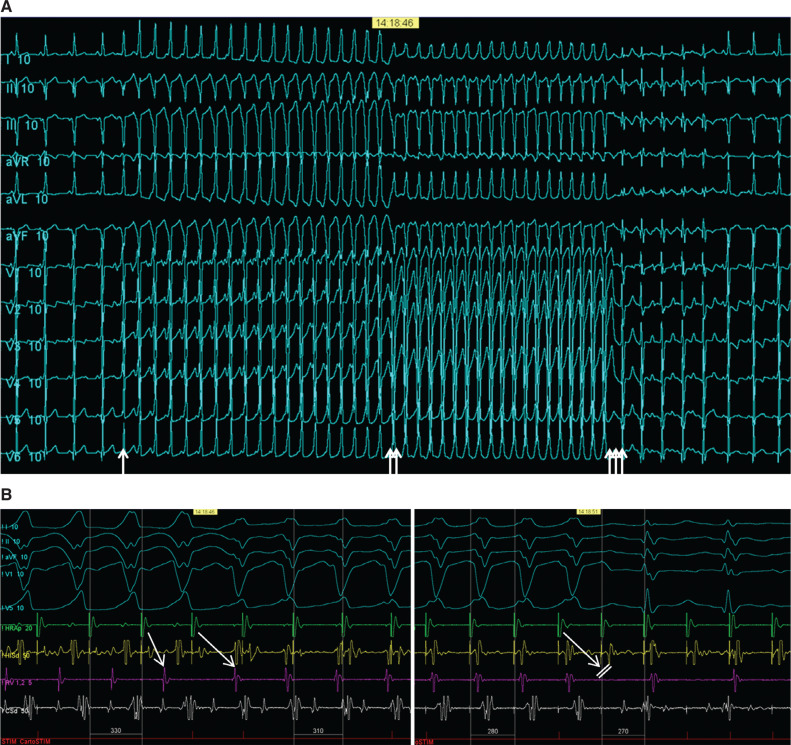Click the 14:18:46 timestamp in panel B
This screenshot has height=745, width=791.
205,511
